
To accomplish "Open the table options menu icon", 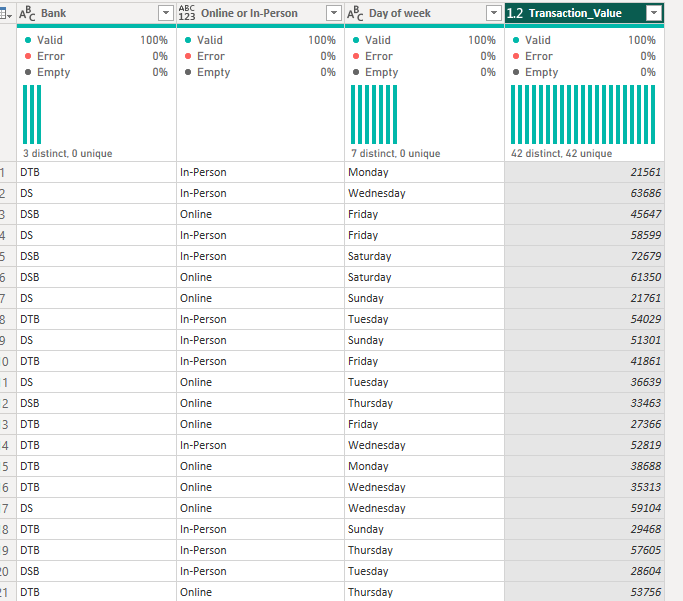I will [x=6, y=14].
